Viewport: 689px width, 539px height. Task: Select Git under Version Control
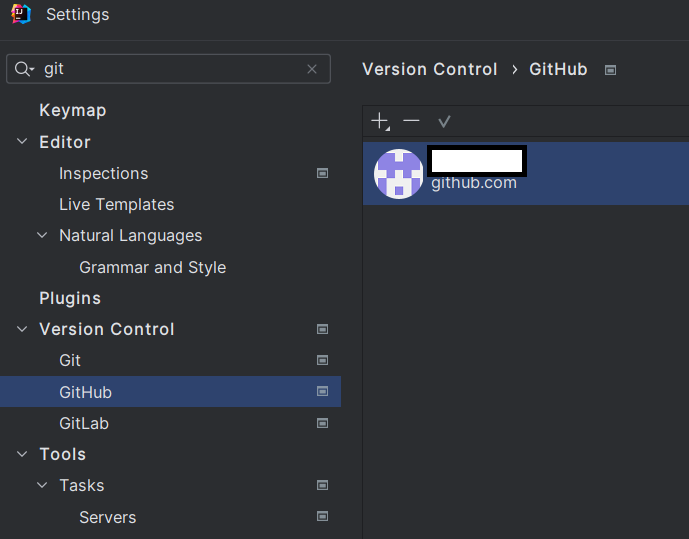click(x=70, y=360)
